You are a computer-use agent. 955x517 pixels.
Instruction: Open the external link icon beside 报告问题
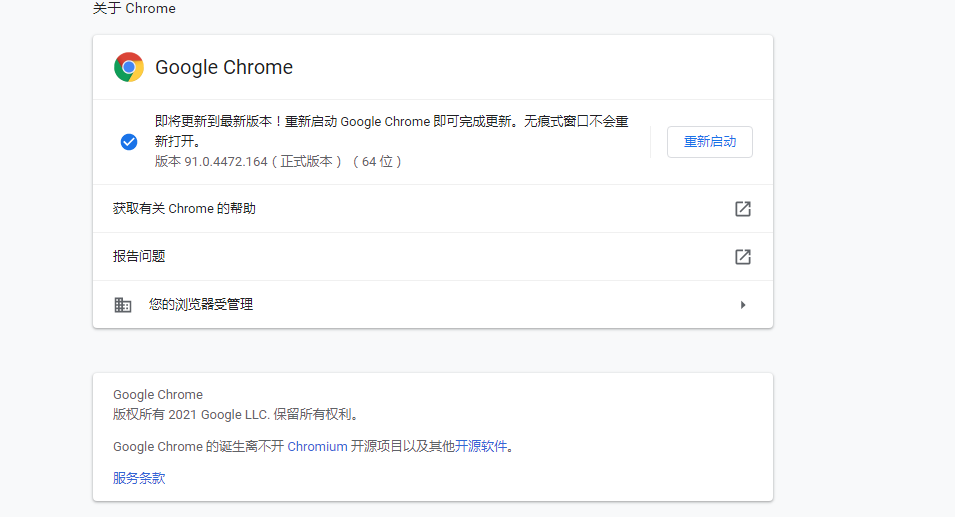click(x=742, y=256)
